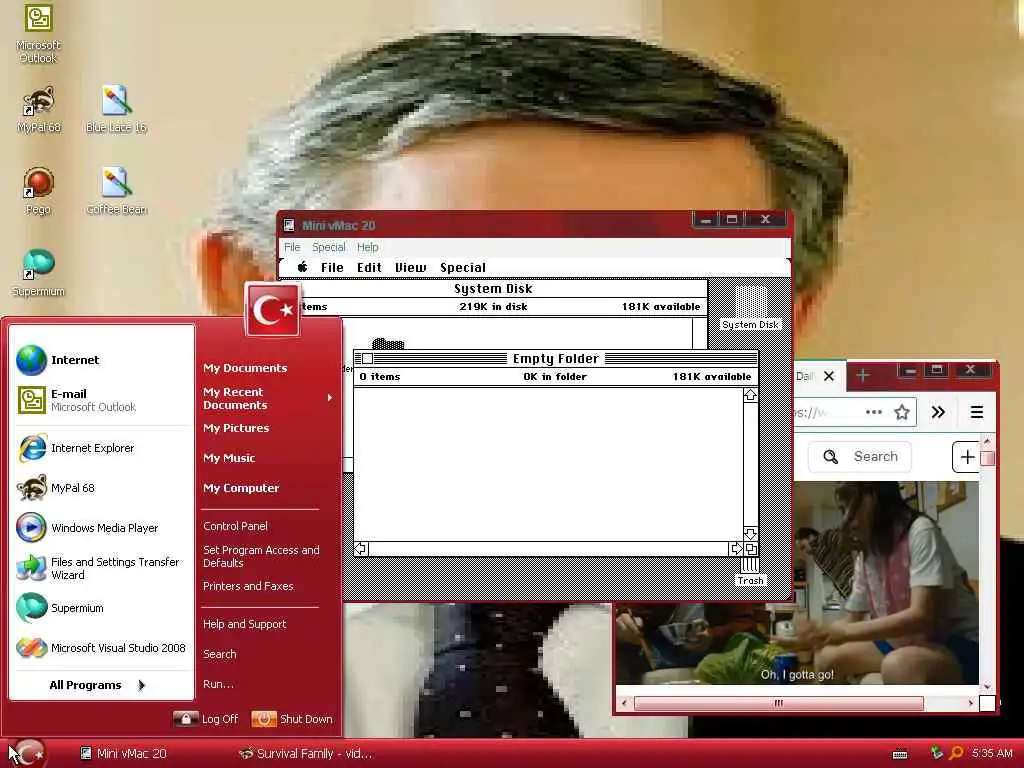Click Empty Folder scroll left arrow
This screenshot has height=768, width=1024.
click(x=360, y=549)
